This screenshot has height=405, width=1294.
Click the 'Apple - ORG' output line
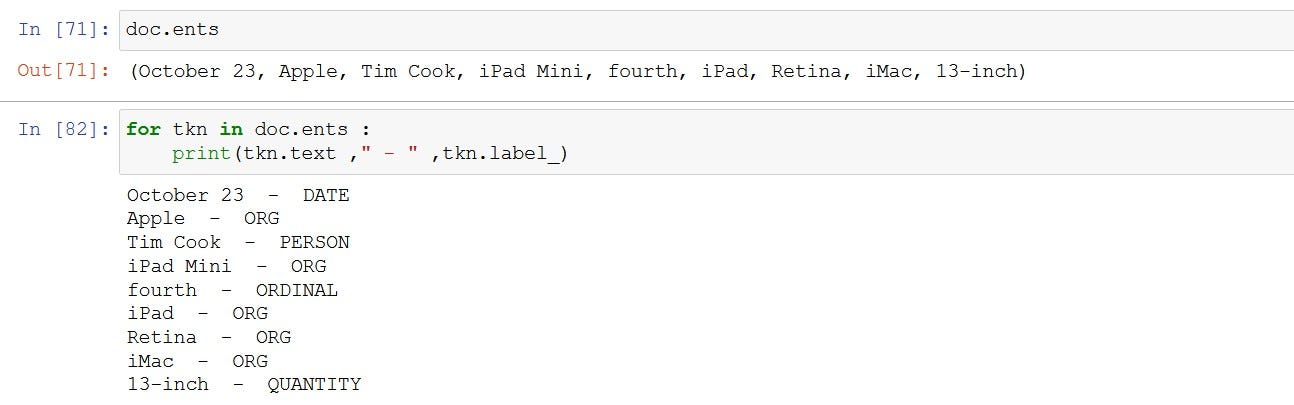pos(203,219)
